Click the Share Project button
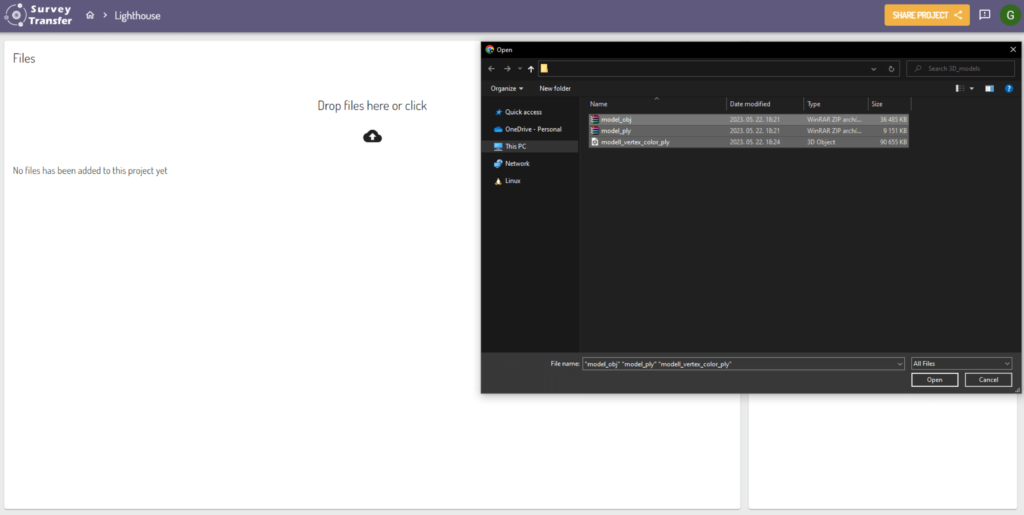The image size is (1024, 515). point(926,15)
